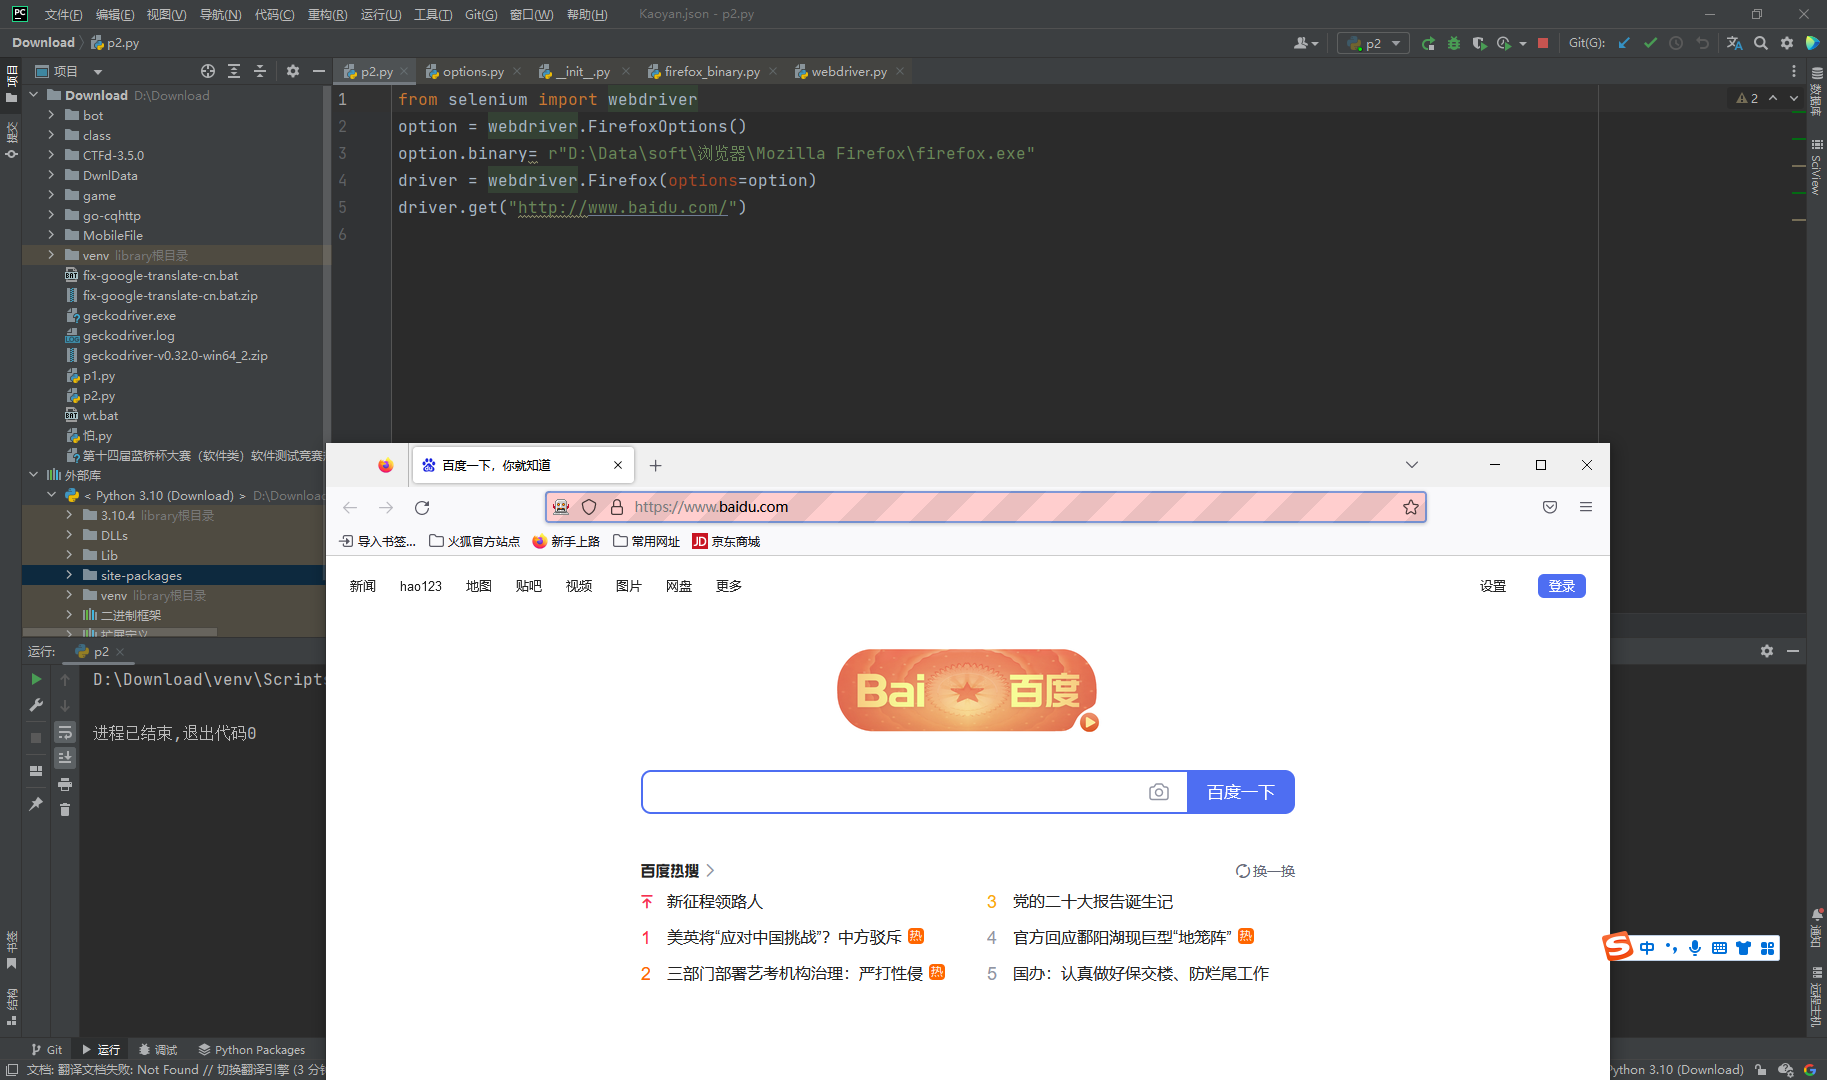Expand the CTFd-3.5.0 folder
1827x1080 pixels.
click(51, 155)
